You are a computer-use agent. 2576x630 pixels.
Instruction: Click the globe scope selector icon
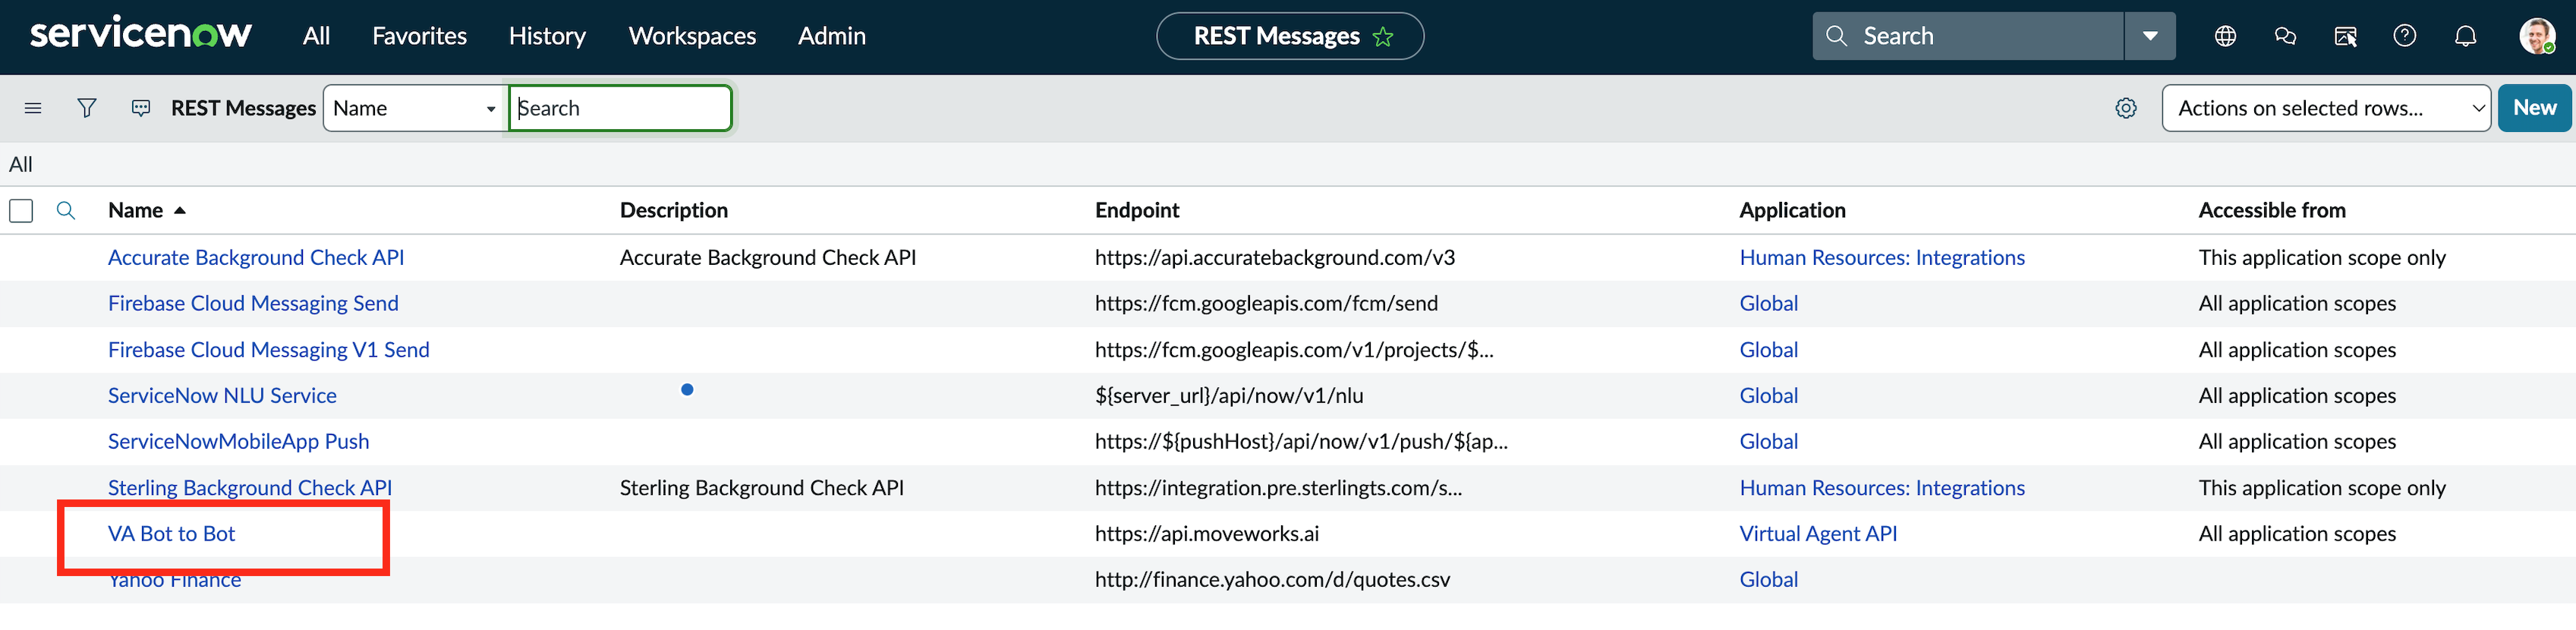2225,37
